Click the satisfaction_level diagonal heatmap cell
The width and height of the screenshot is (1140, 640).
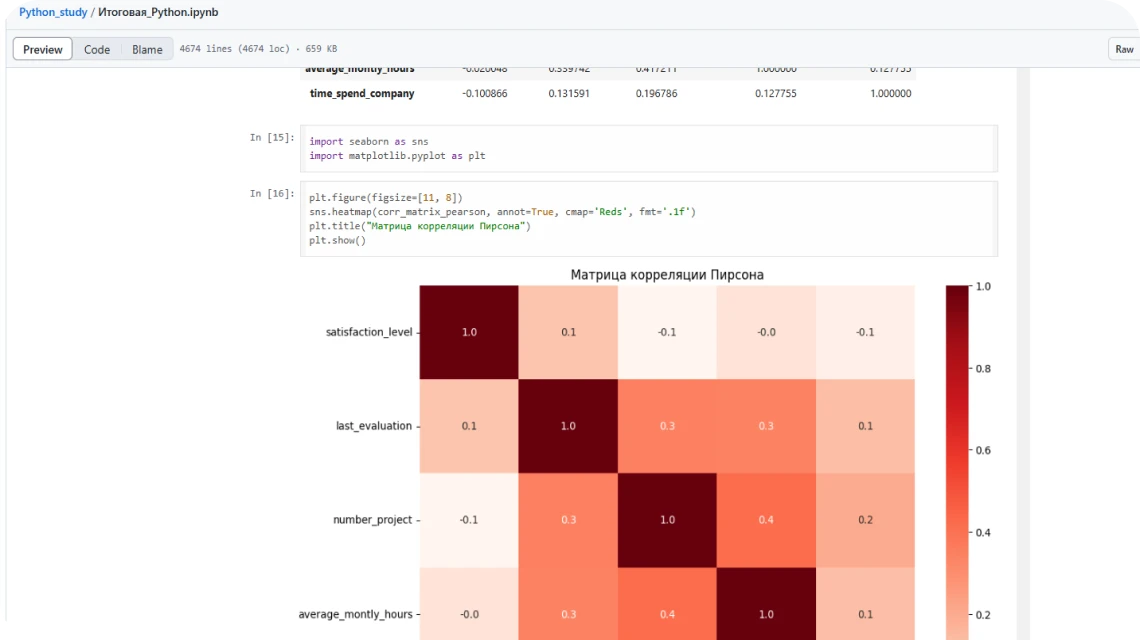pyautogui.click(x=469, y=332)
